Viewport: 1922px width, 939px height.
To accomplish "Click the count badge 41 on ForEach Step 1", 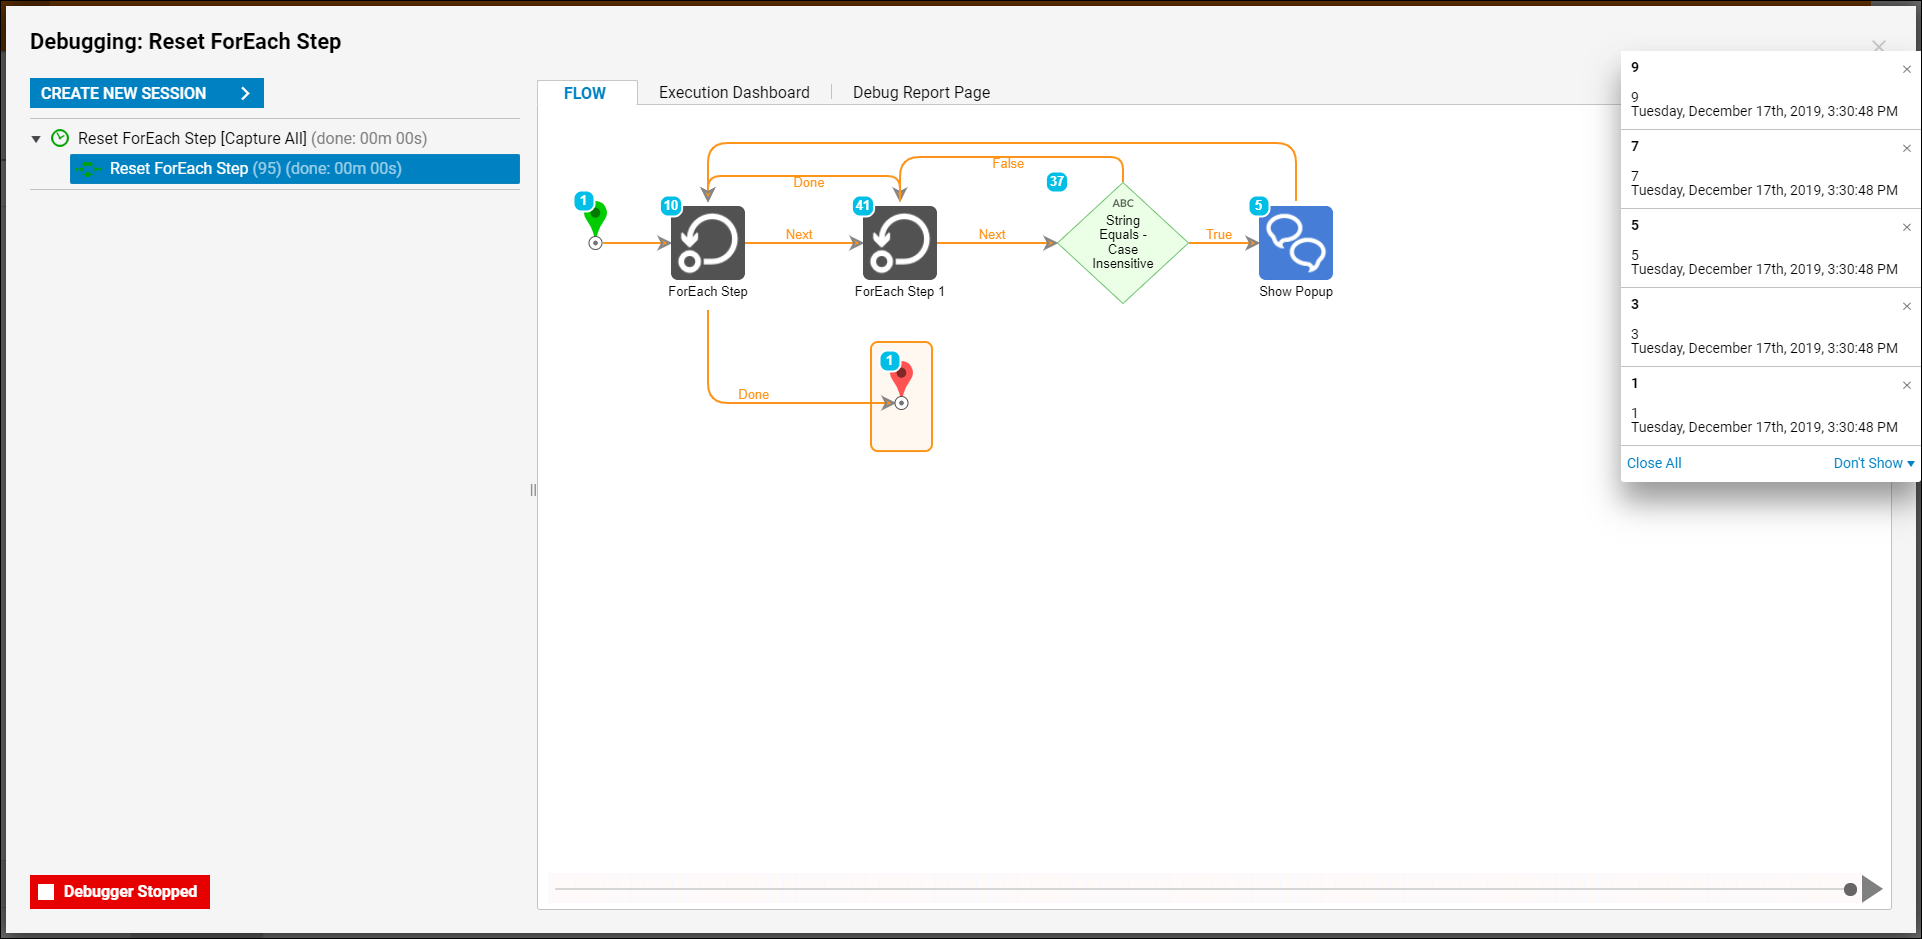I will [863, 205].
